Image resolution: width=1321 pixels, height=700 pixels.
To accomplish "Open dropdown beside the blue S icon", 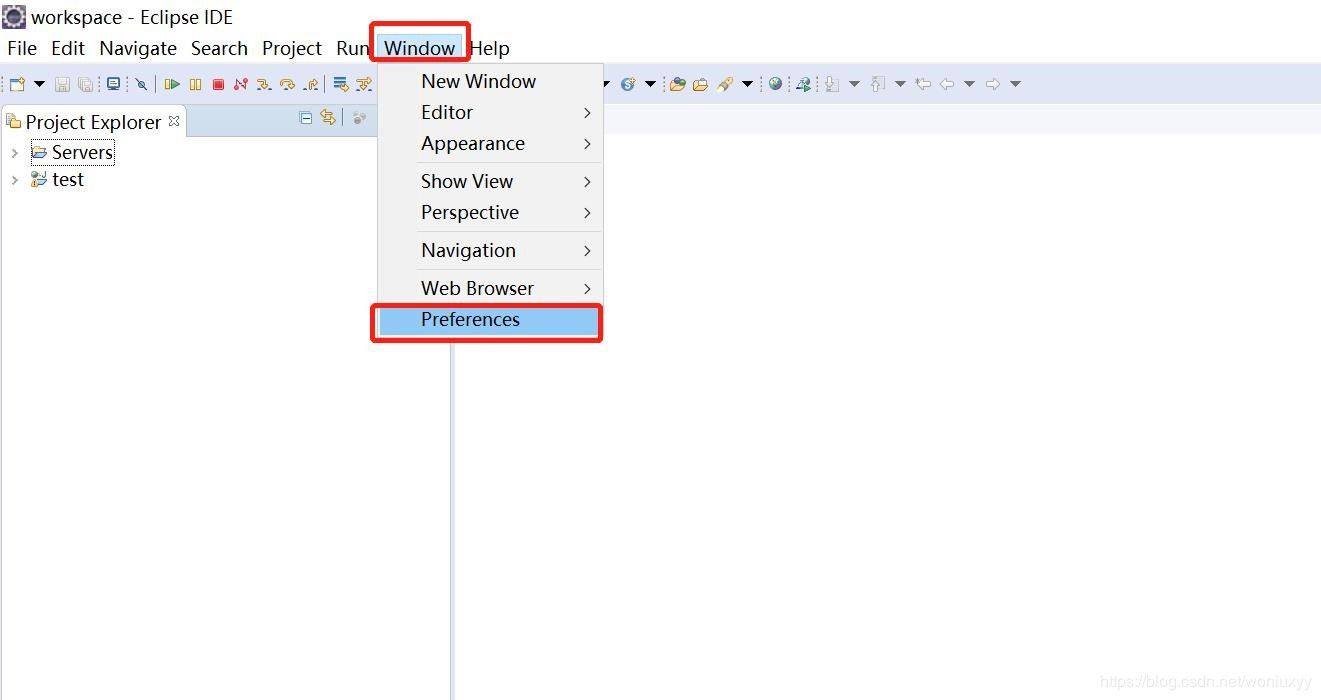I will point(650,84).
